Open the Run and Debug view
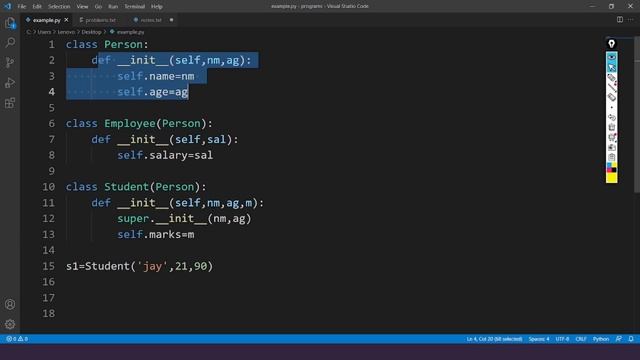Screen dimensions: 640x360 click(x=10, y=83)
